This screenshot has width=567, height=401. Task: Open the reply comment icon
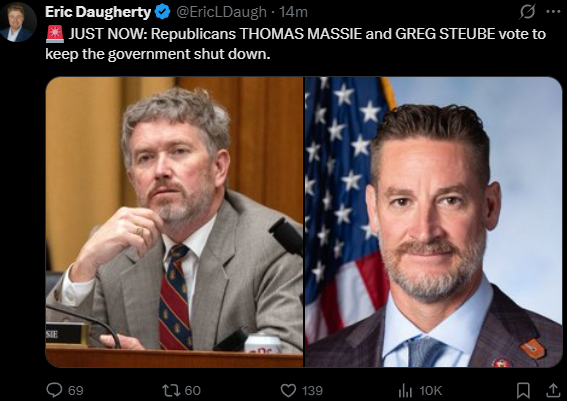(54, 390)
